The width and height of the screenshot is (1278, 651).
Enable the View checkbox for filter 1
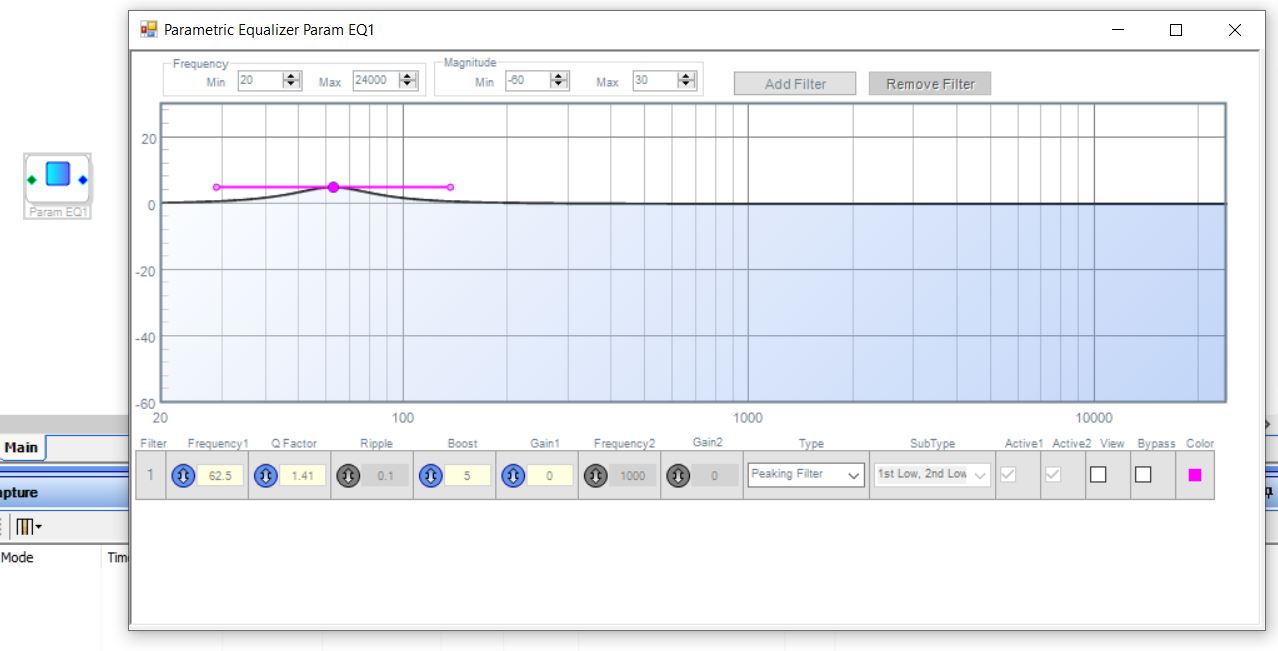[1098, 475]
